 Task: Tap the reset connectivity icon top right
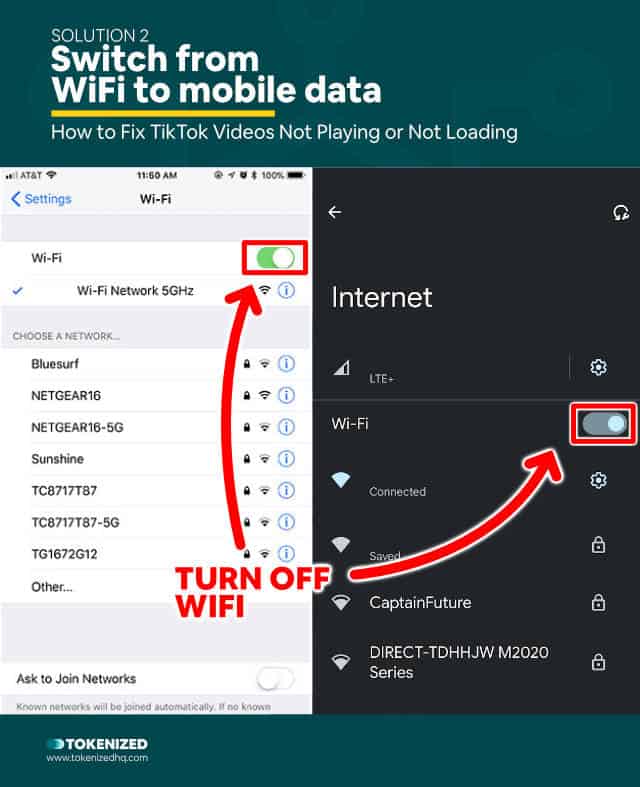click(x=621, y=213)
